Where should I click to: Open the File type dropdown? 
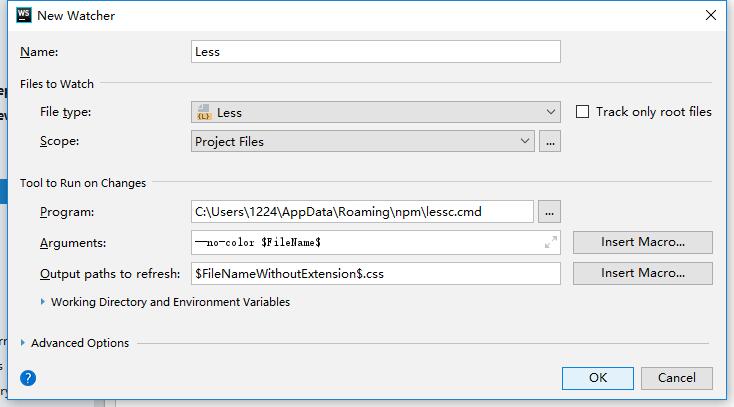click(375, 112)
